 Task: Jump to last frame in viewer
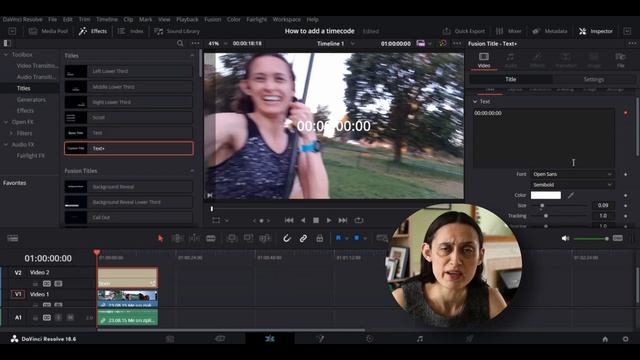[x=343, y=220]
